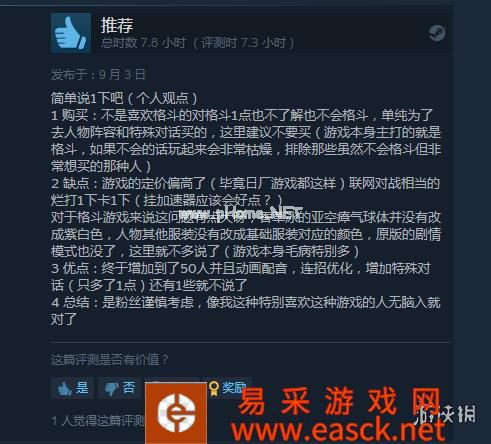491x444 pixels.
Task: Click the line starting with 2 缺点
Action: (245, 183)
